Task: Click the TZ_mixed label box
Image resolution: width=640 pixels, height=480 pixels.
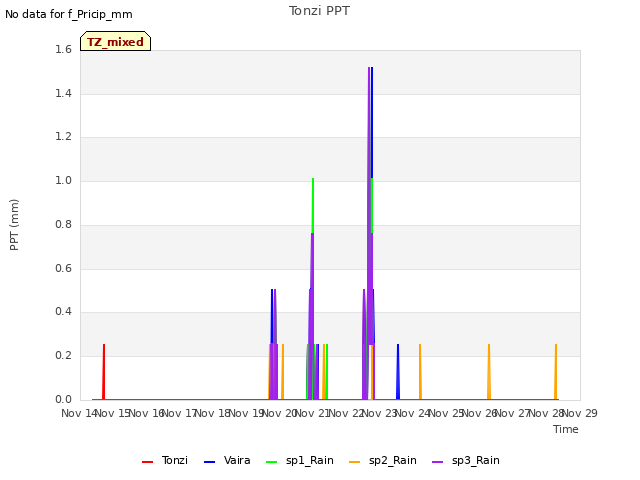Action: tap(116, 41)
